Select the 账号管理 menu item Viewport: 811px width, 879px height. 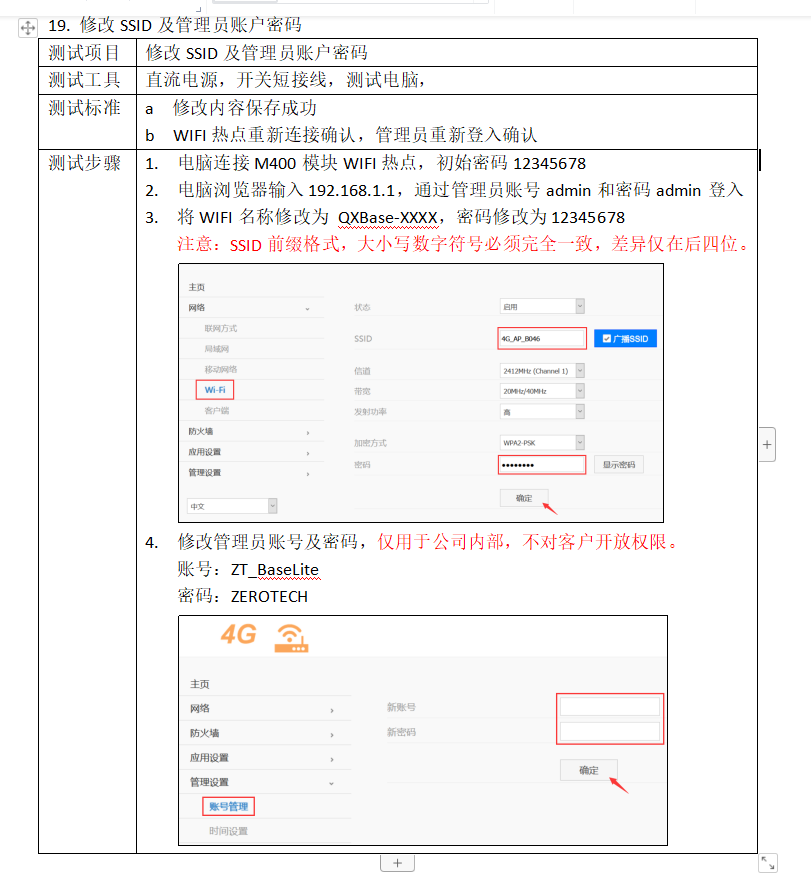(x=228, y=806)
